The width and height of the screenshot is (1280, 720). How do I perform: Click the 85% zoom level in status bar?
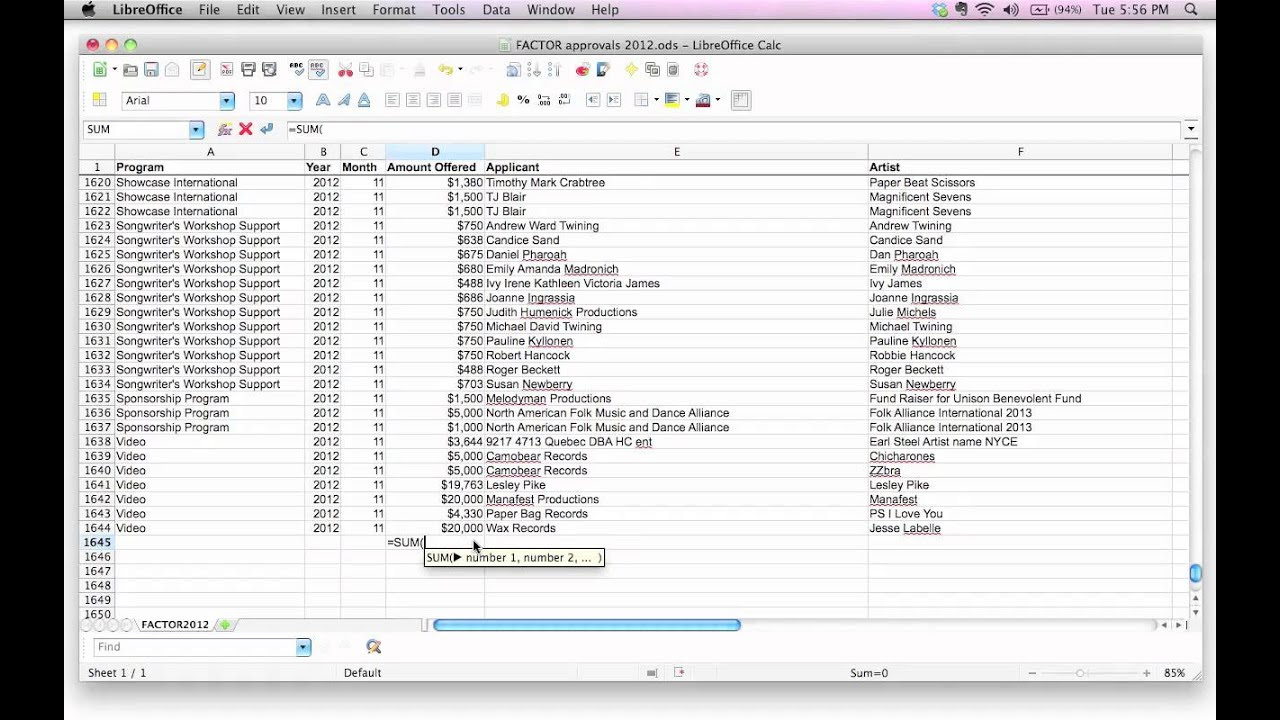1174,673
